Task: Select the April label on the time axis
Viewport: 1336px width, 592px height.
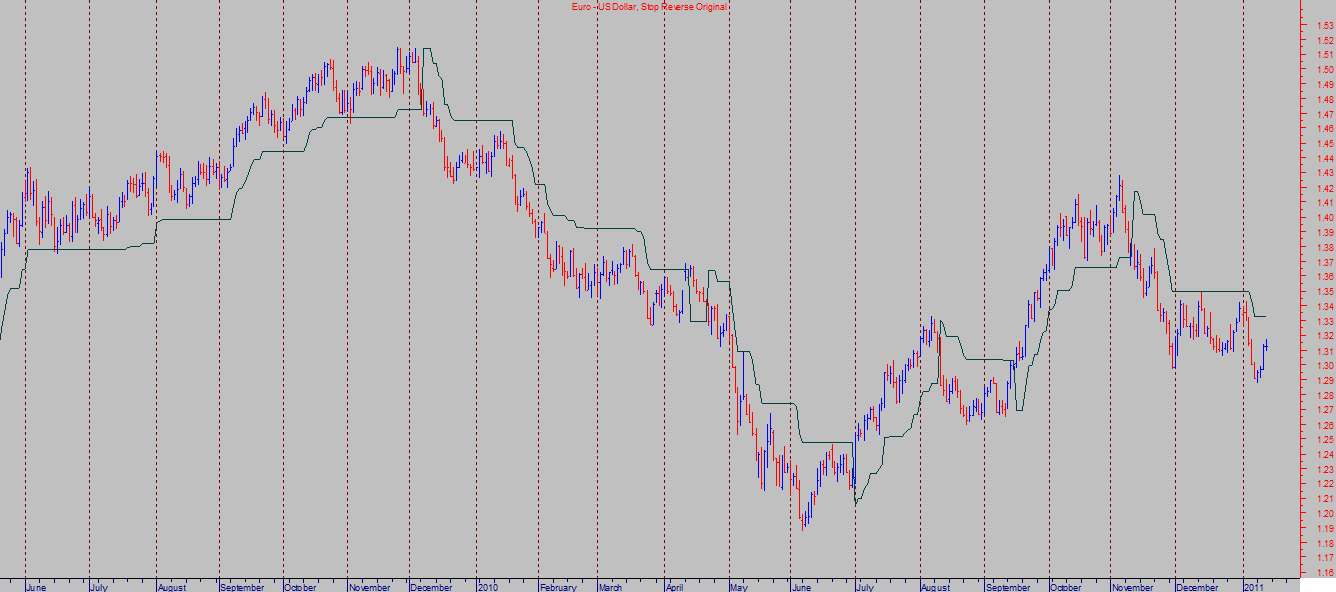Action: pos(675,587)
